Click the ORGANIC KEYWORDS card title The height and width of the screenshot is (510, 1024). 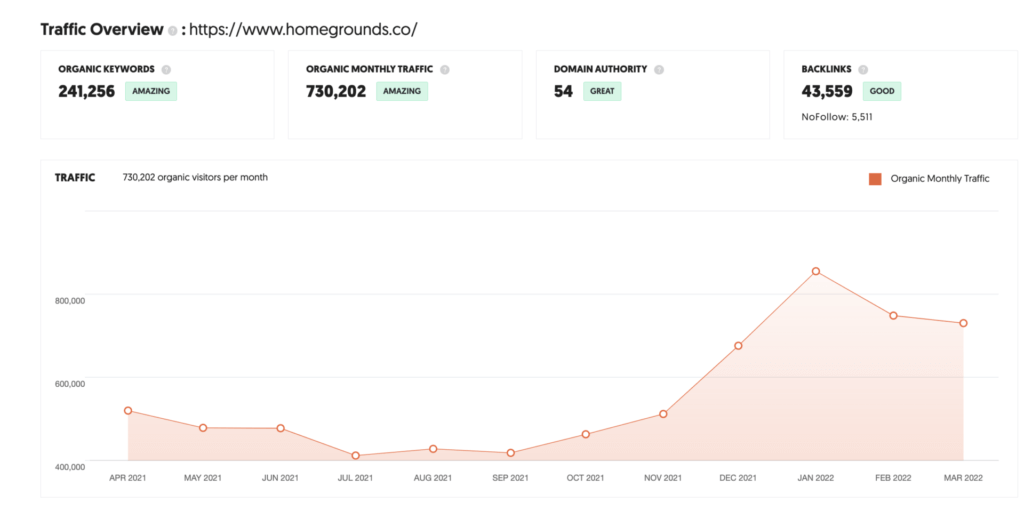click(106, 69)
